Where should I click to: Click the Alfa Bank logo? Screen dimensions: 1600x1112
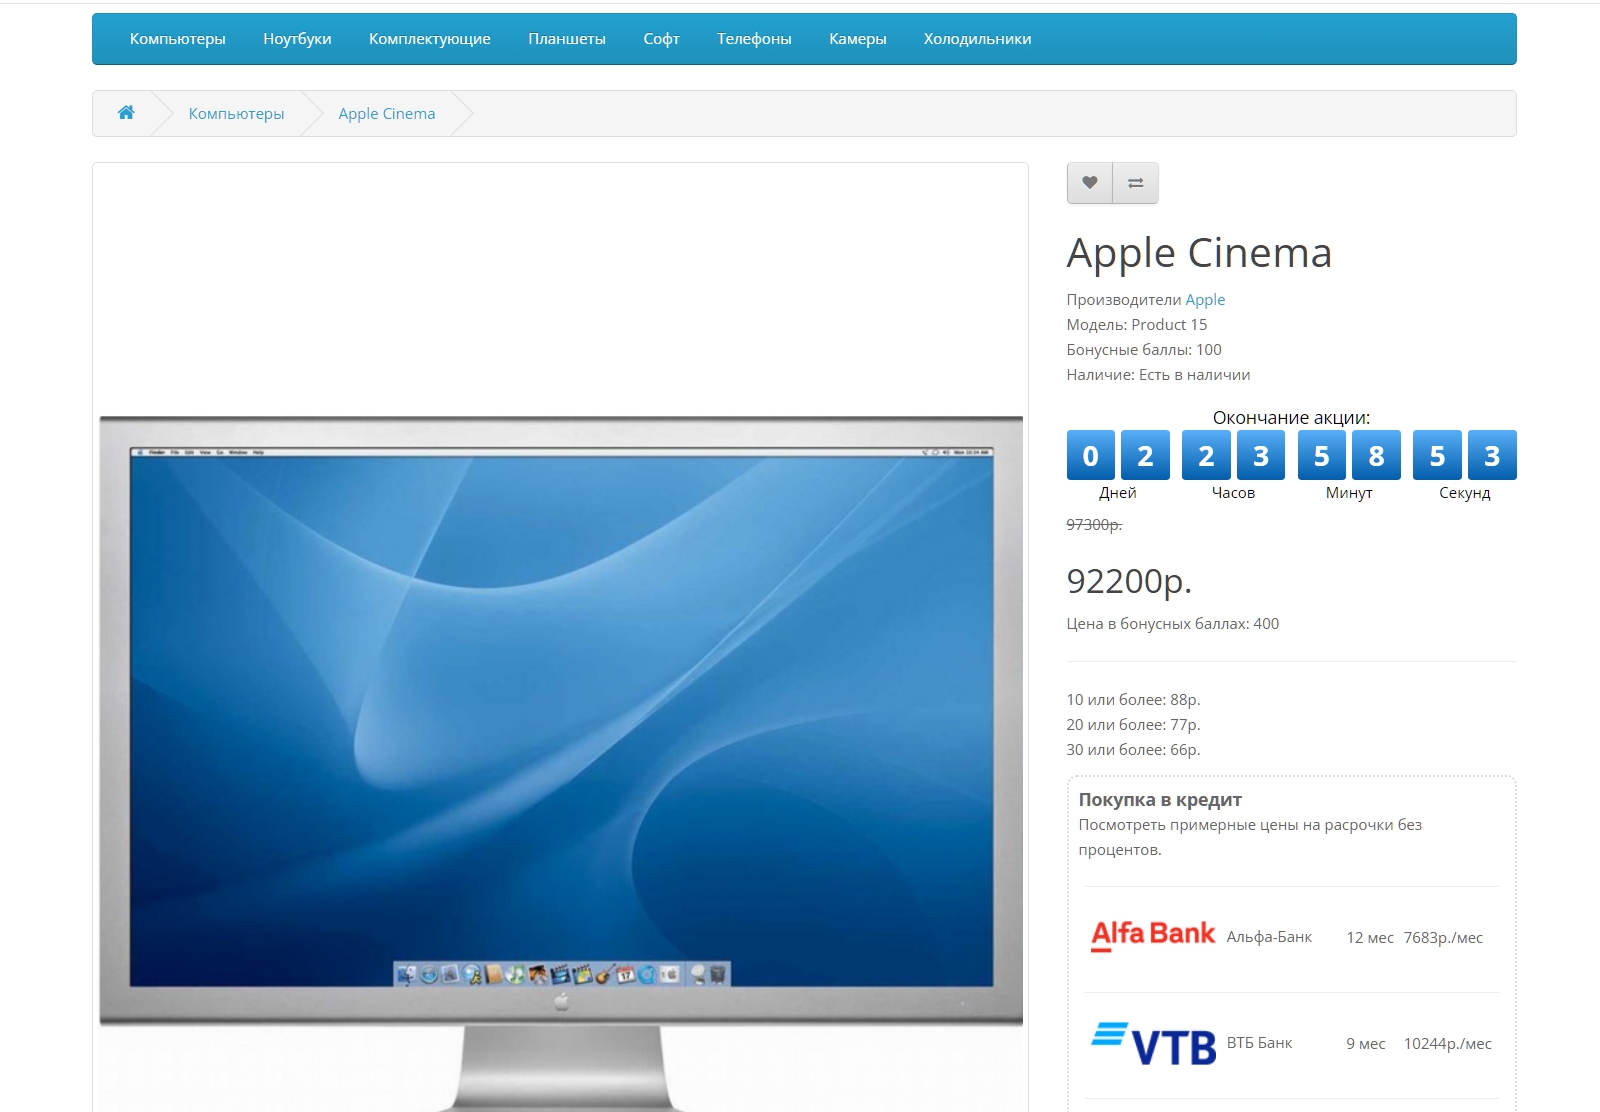[x=1153, y=936]
